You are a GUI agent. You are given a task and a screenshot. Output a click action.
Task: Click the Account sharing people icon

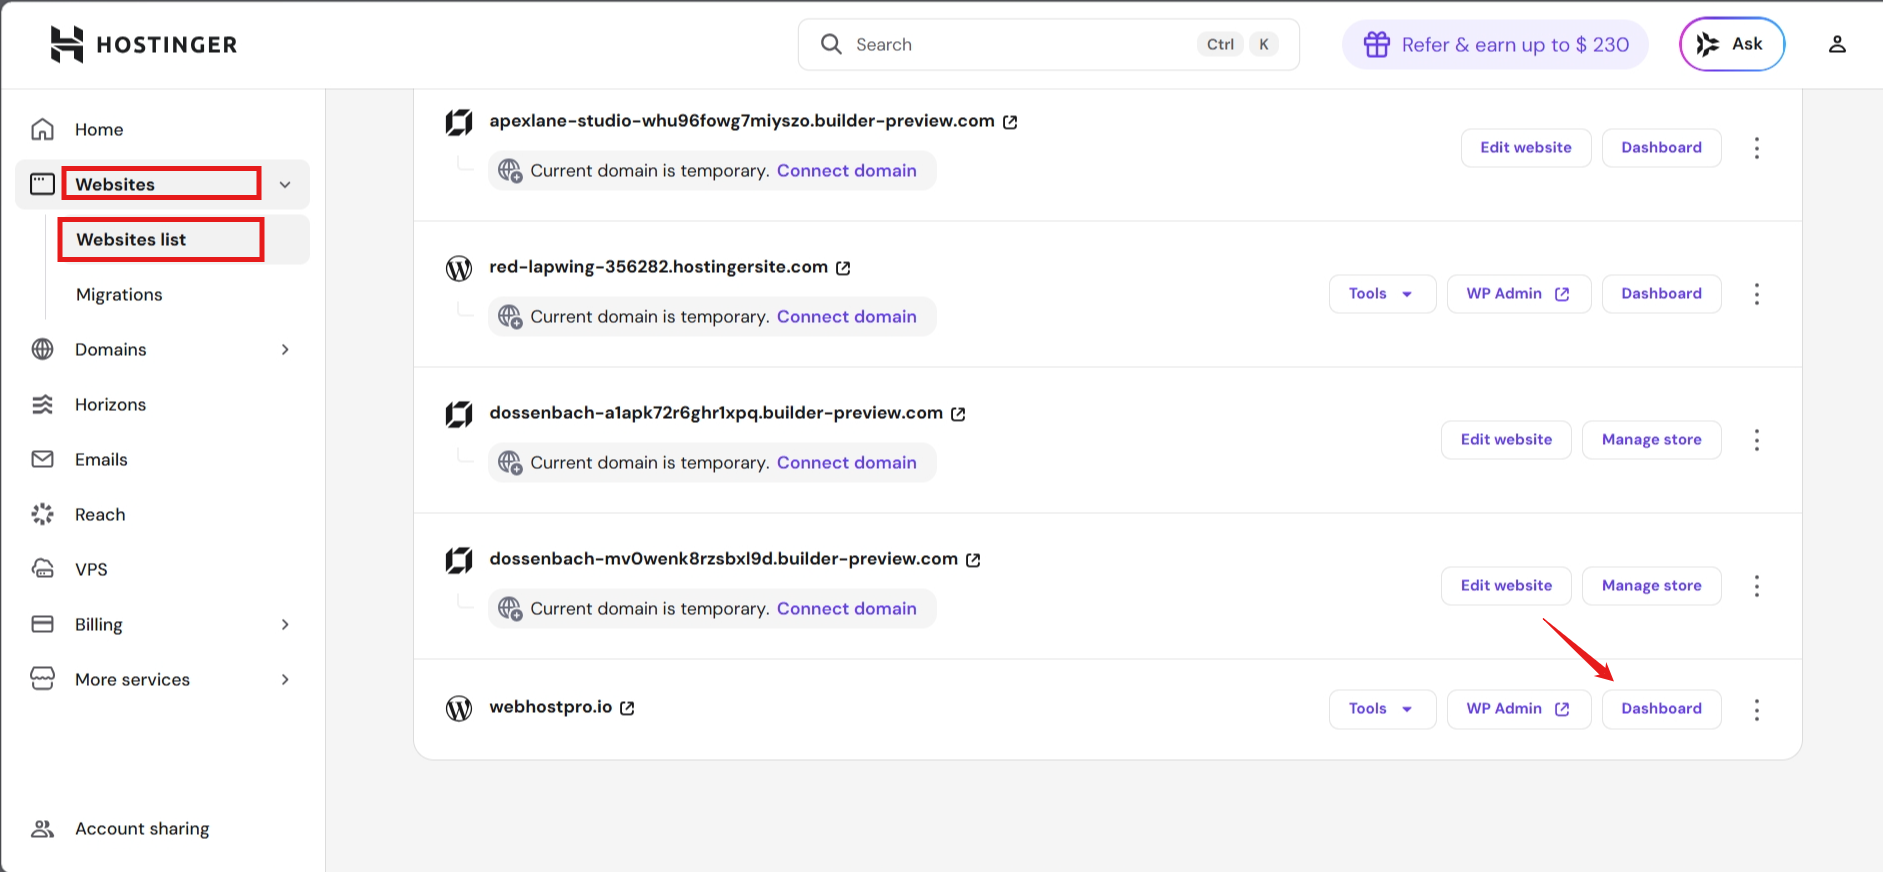[42, 828]
